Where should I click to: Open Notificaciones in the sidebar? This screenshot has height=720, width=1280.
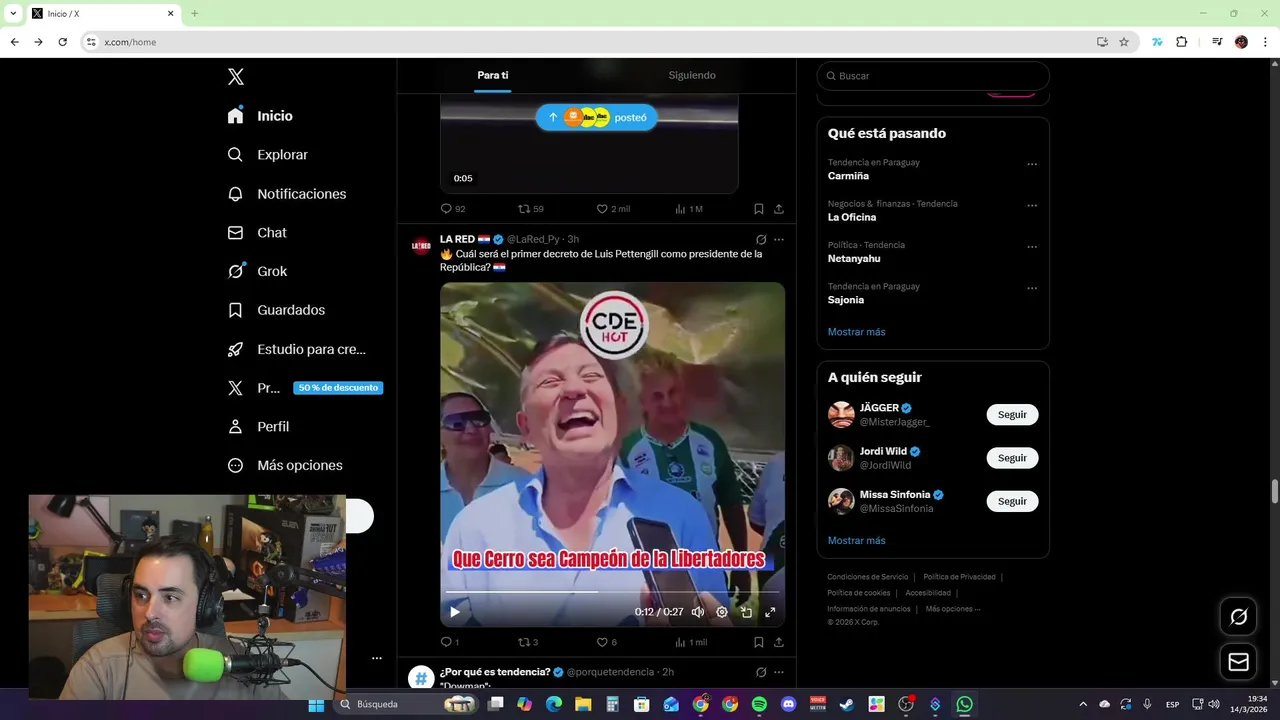point(286,194)
